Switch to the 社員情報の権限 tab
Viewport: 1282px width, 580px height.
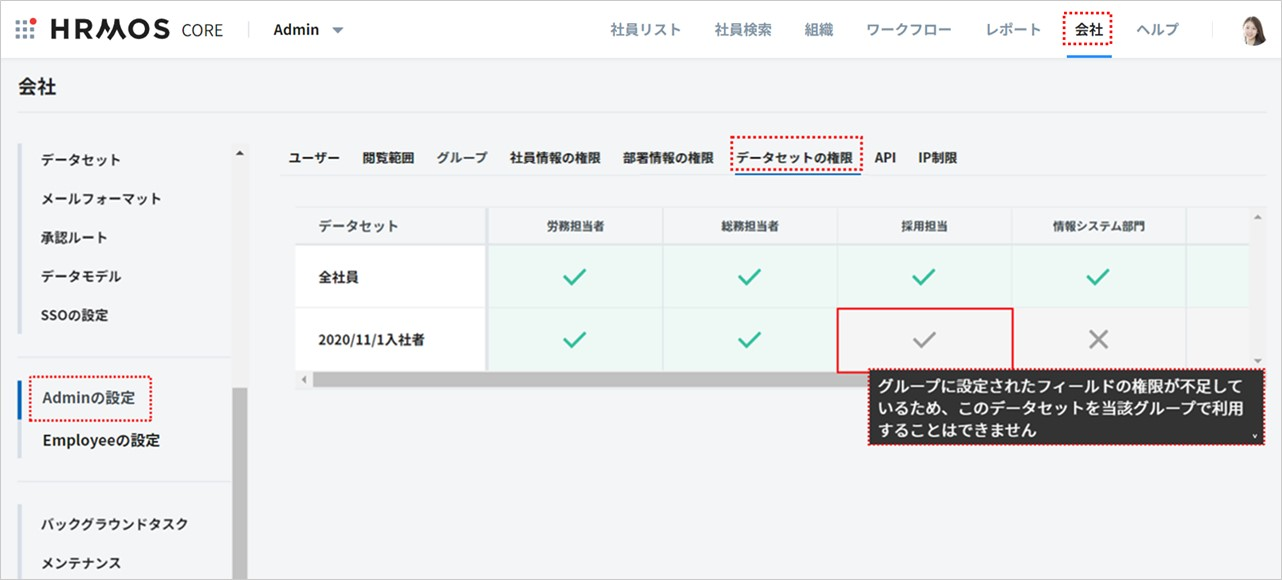555,158
